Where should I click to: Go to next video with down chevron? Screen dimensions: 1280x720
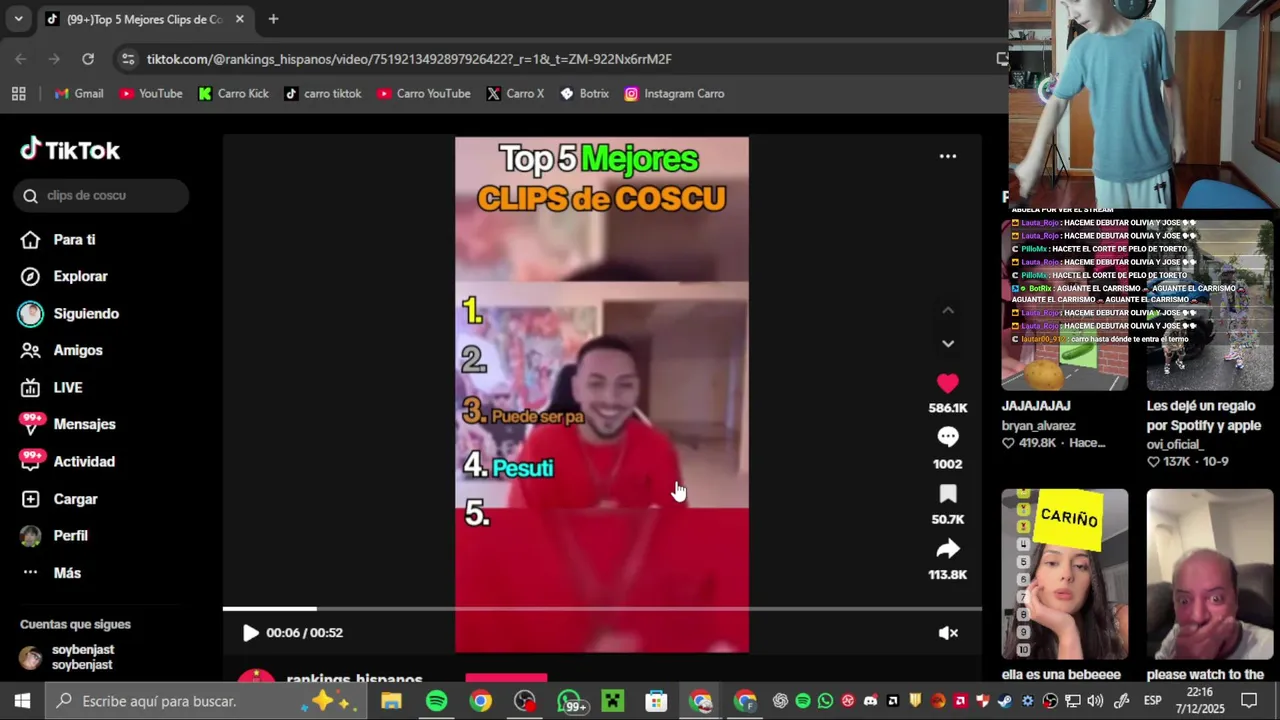(947, 343)
